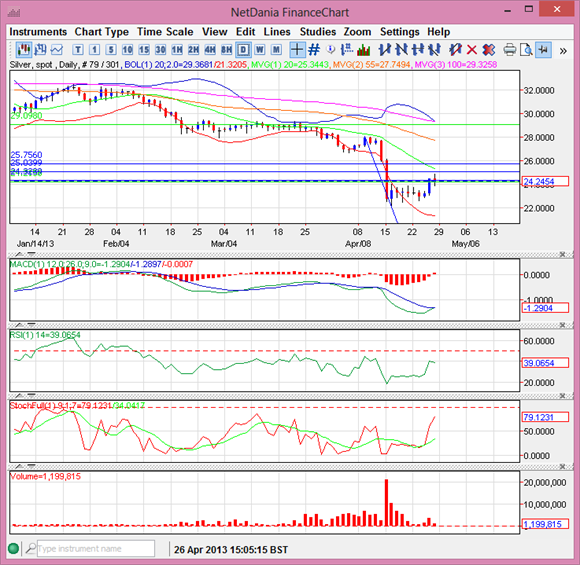The width and height of the screenshot is (580, 565).
Task: Click up arrow above RSI panel
Action: 19,325
